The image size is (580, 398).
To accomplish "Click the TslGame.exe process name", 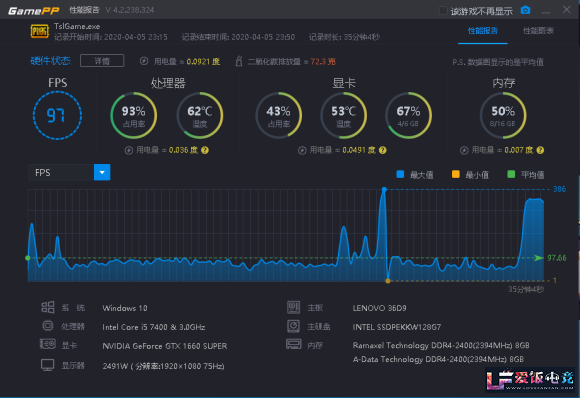I will [x=77, y=26].
